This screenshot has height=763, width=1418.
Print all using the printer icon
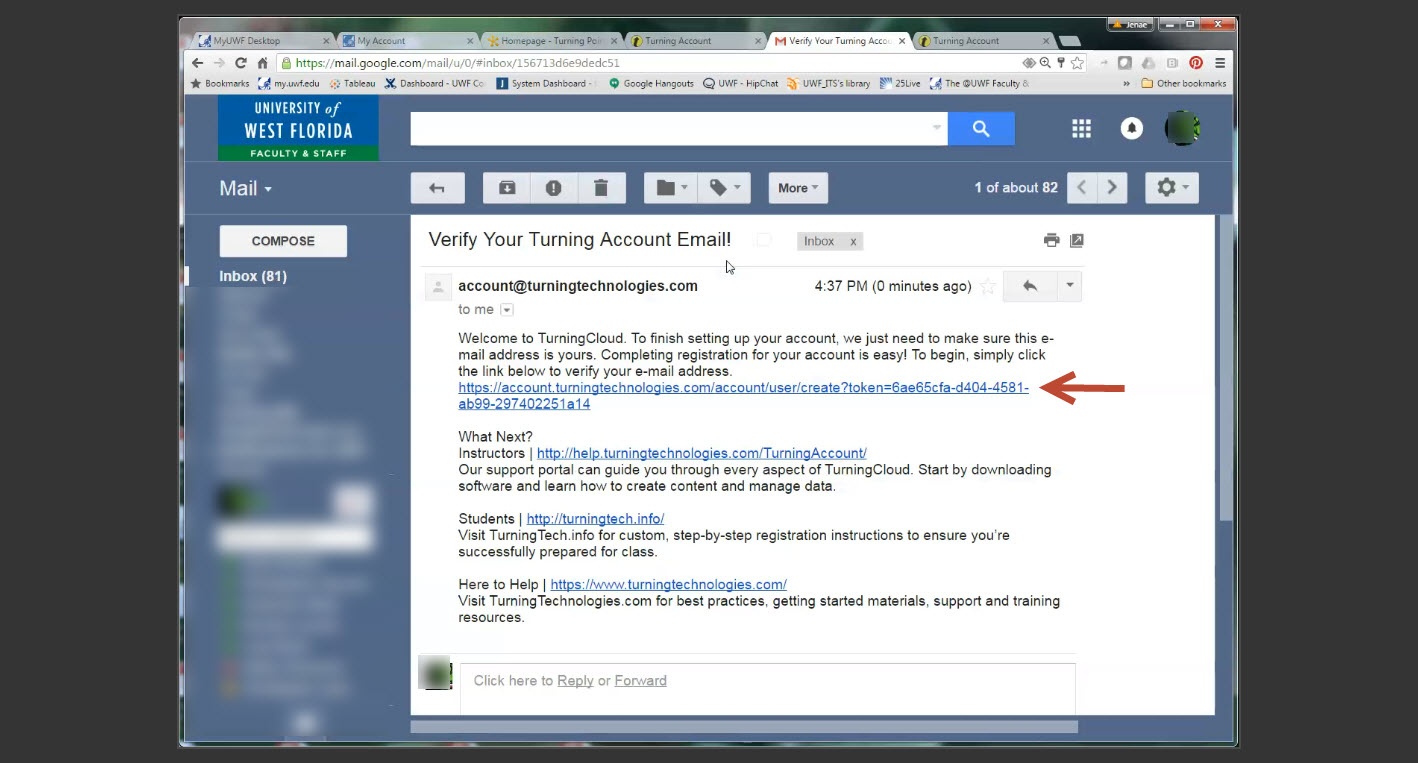1051,240
